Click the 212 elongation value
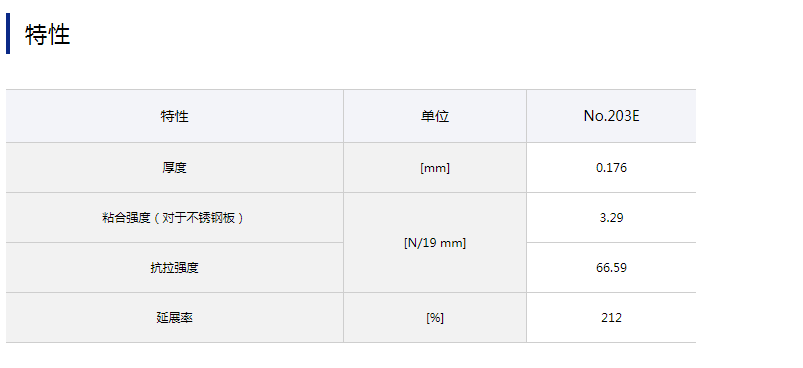The image size is (803, 368). pyautogui.click(x=611, y=318)
